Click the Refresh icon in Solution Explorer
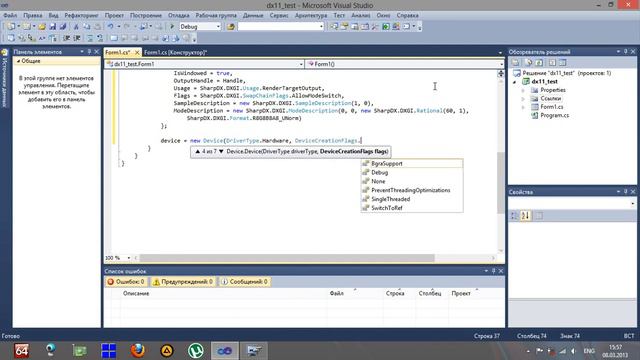Screen dimensions: 640x360 [x=539, y=62]
